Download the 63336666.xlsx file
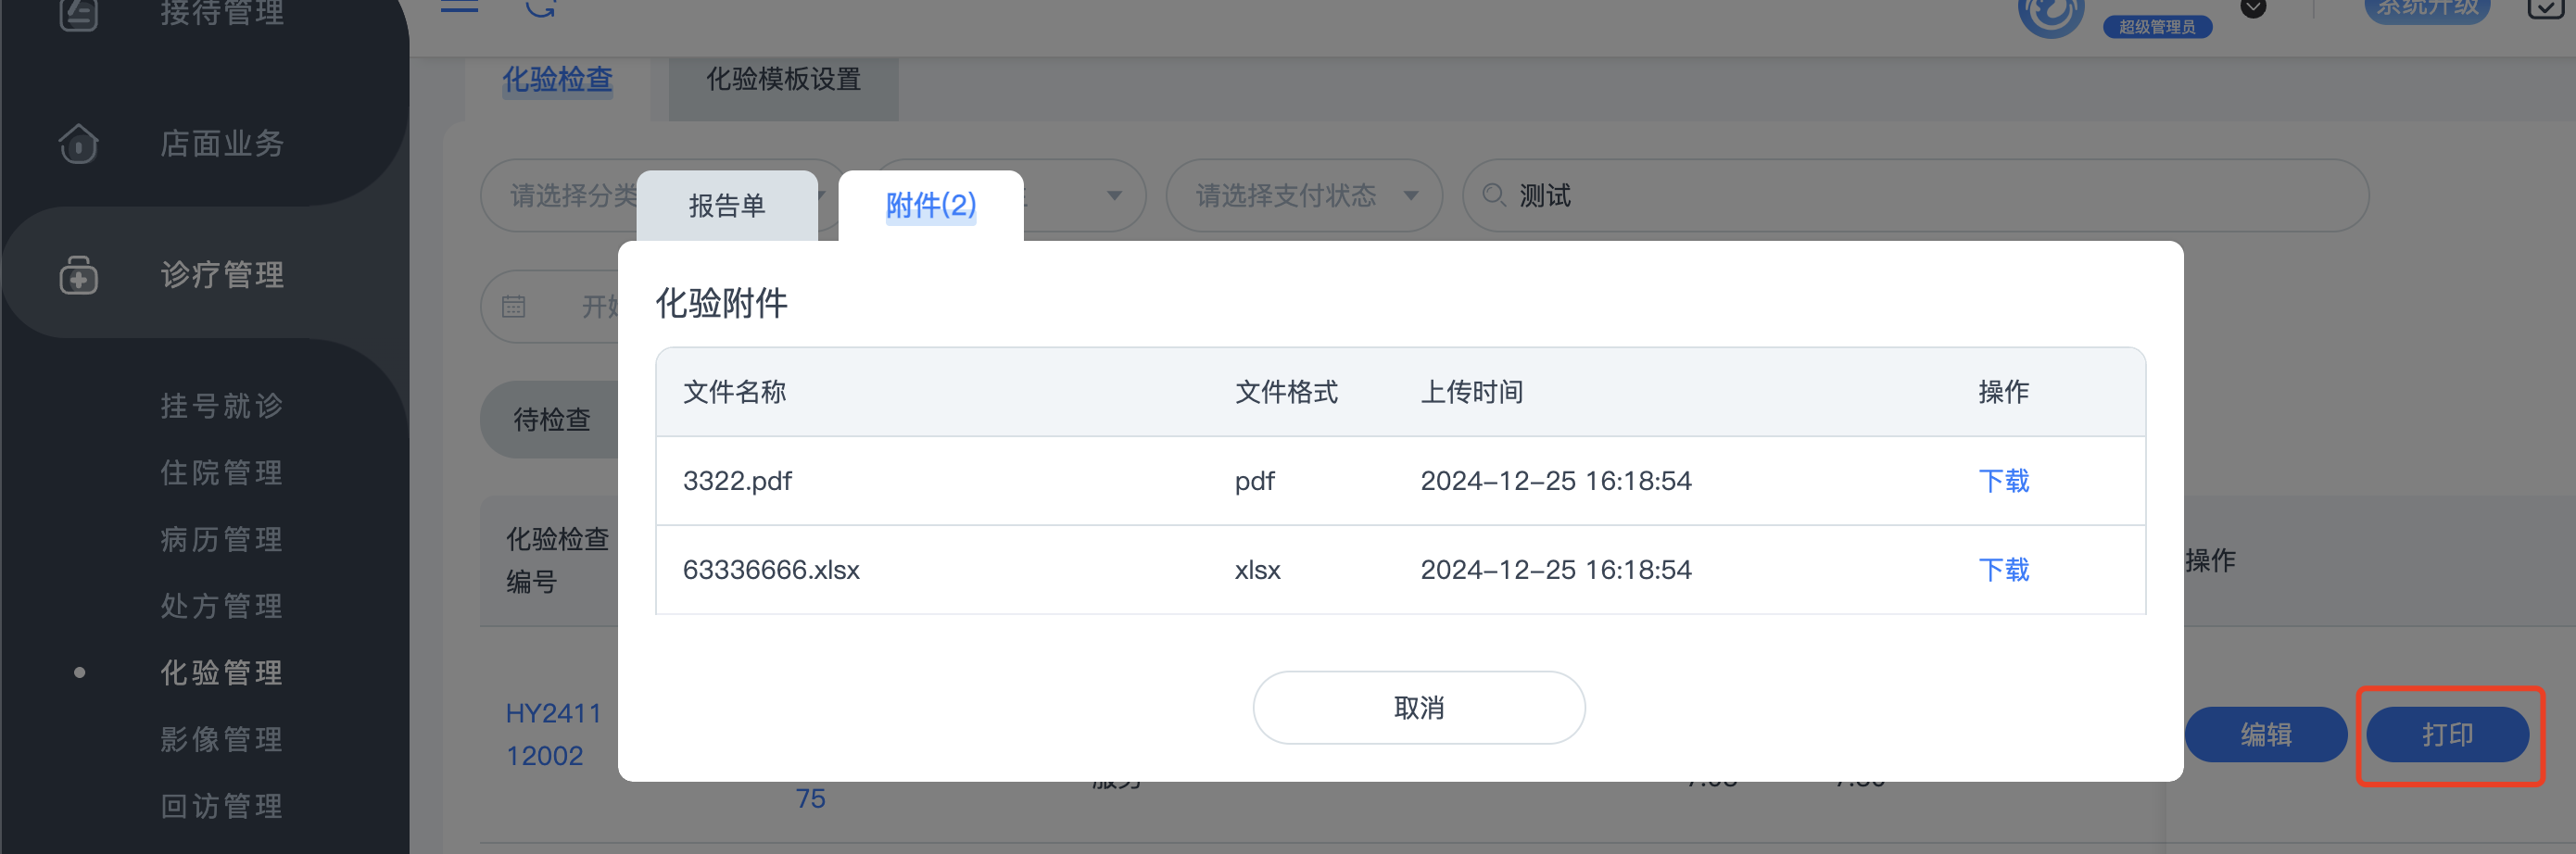 2003,570
